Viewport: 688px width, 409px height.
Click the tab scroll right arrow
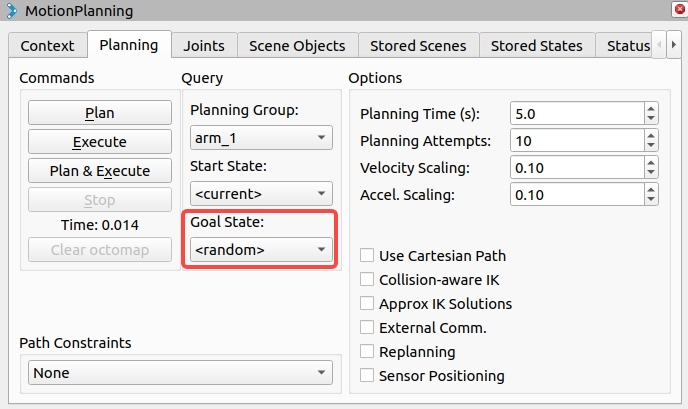click(x=674, y=45)
